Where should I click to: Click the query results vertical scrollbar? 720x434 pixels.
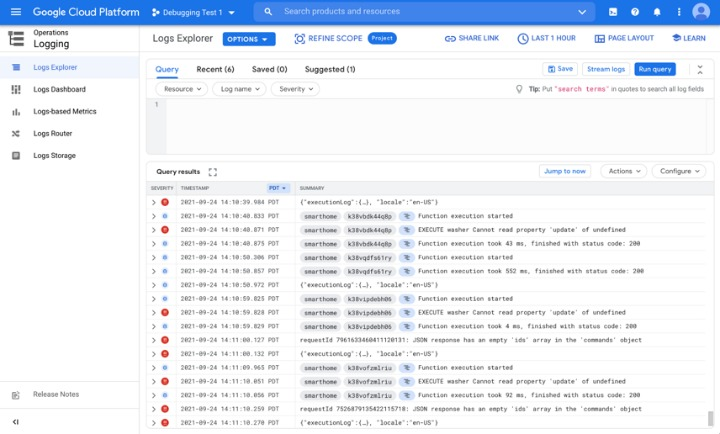(x=711, y=416)
